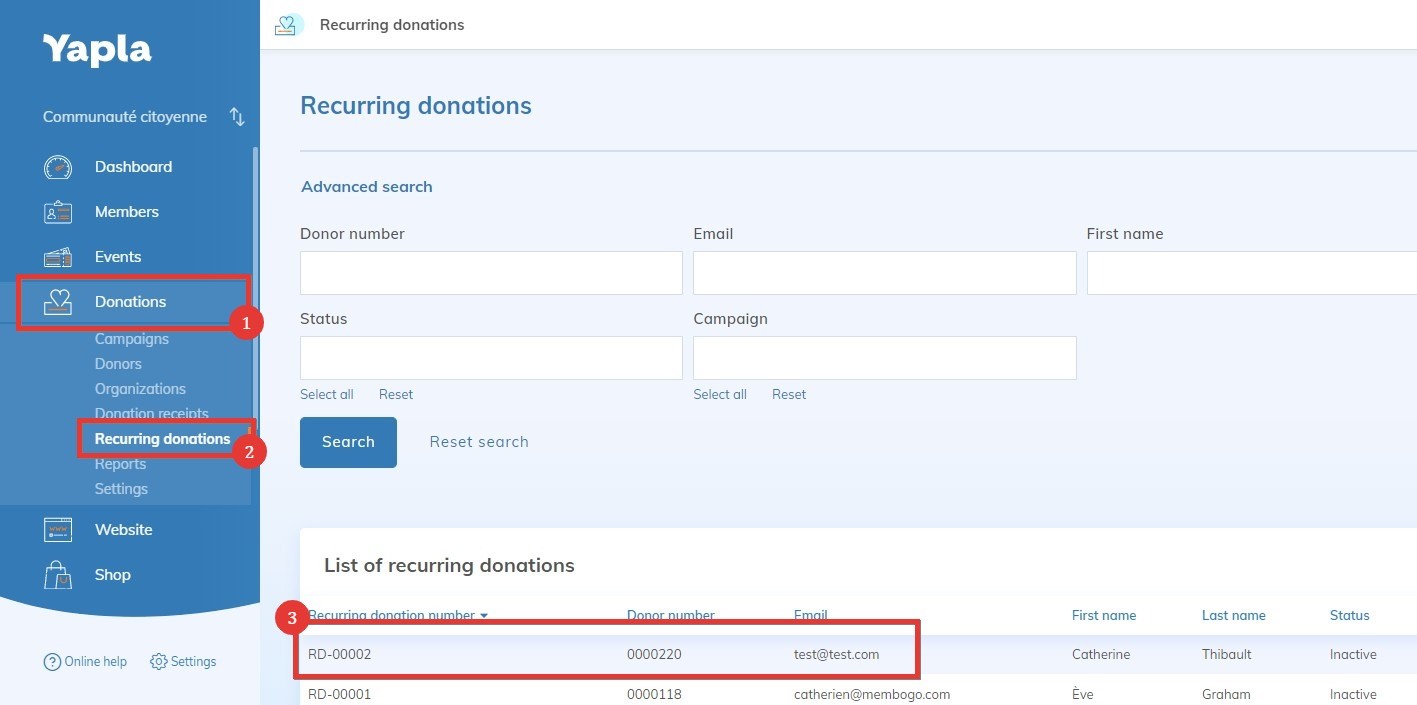Click the Website browser icon

coord(58,530)
